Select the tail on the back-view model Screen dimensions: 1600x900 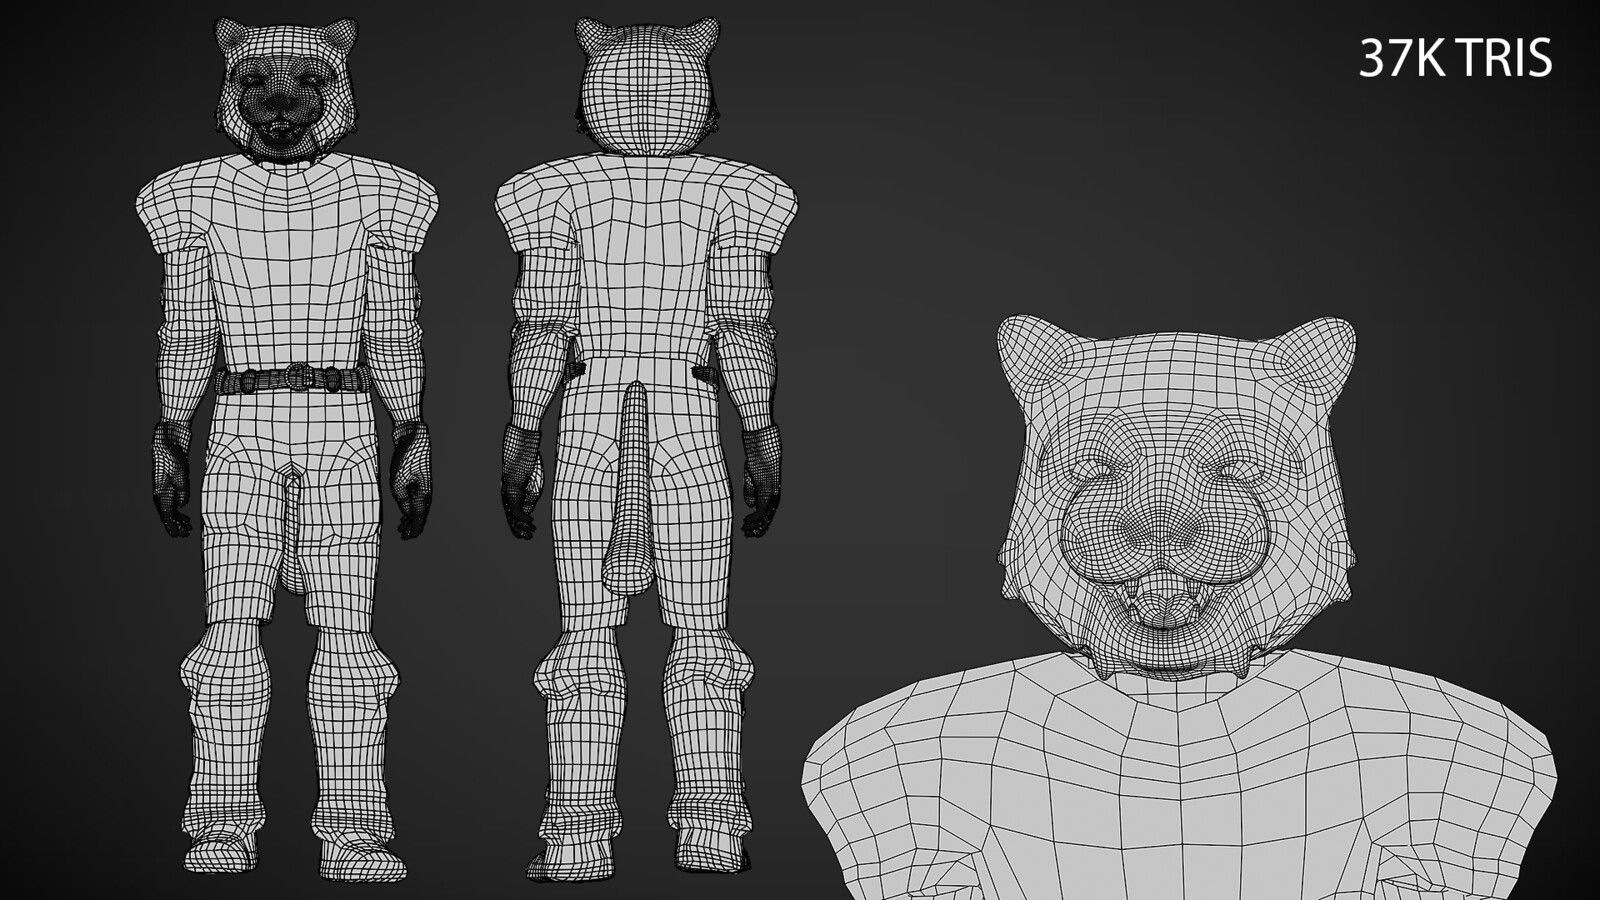coord(628,490)
